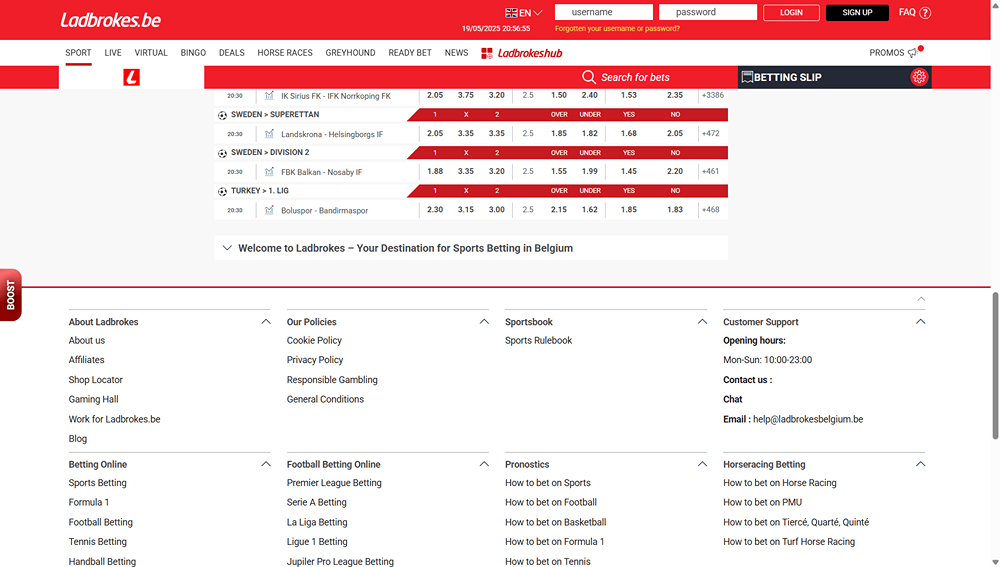
Task: Open the Greyhound menu tab
Action: (x=350, y=52)
